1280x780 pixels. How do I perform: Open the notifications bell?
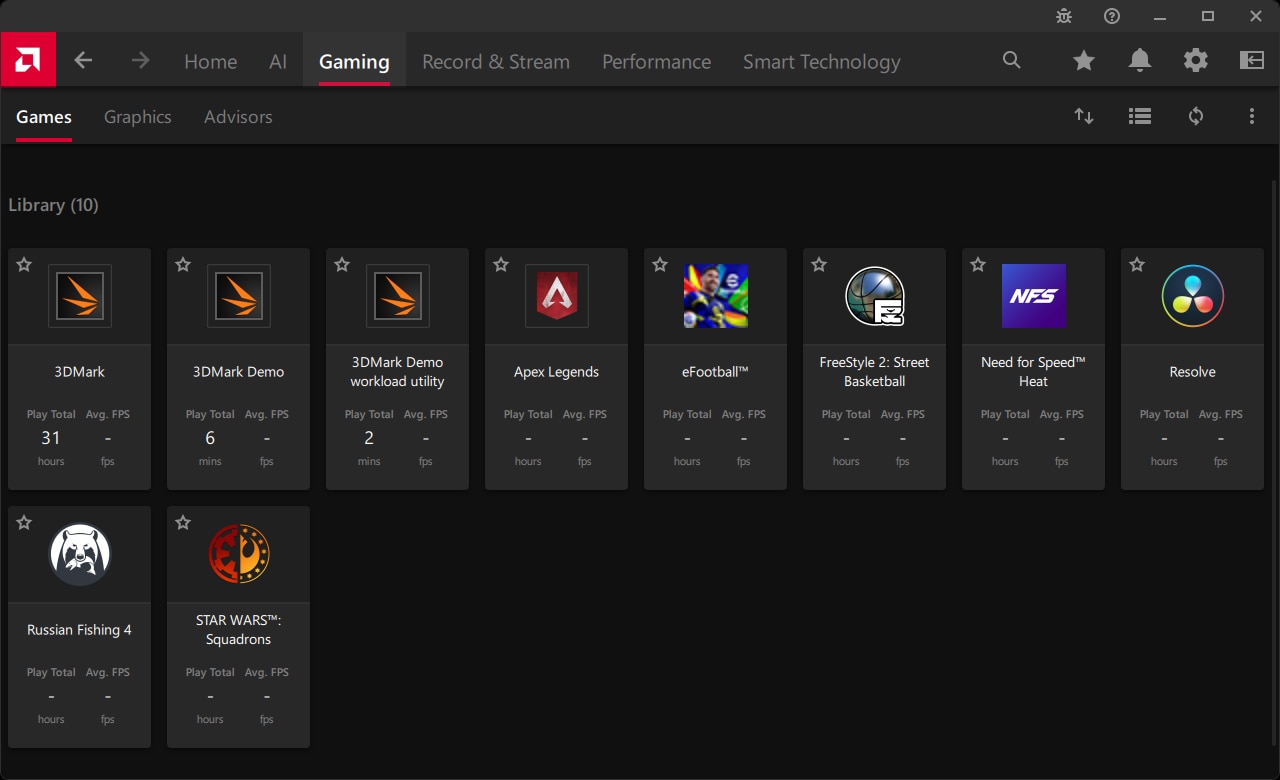pos(1139,61)
